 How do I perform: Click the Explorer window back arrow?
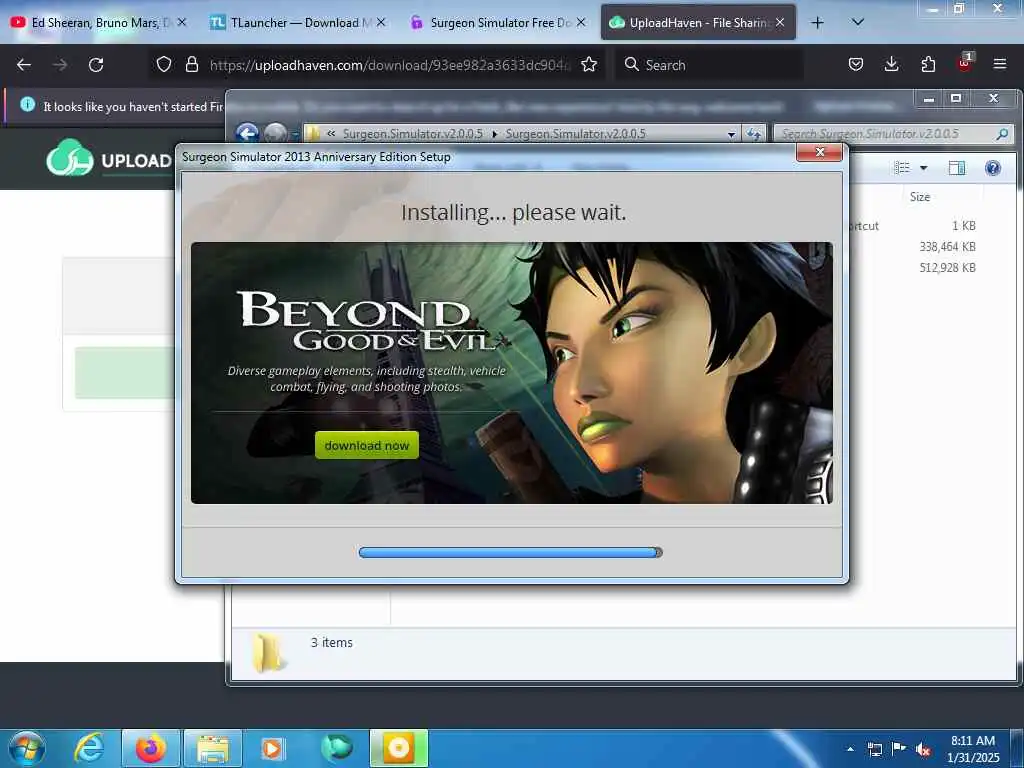[247, 134]
